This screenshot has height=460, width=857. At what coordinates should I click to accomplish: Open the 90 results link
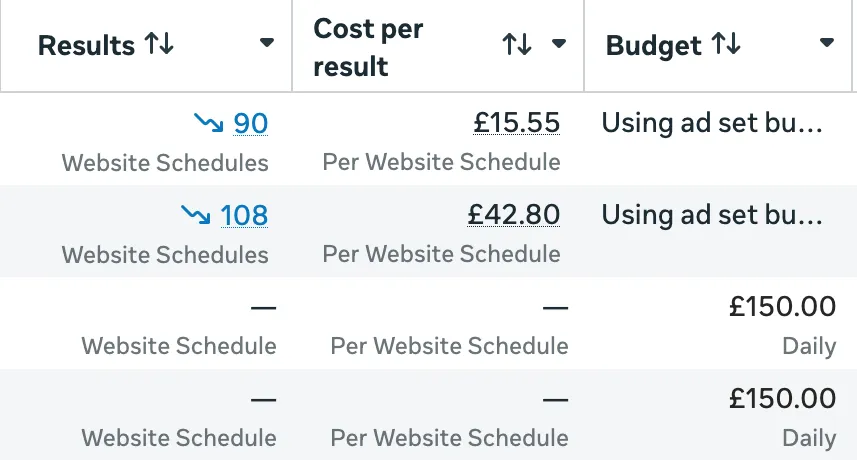point(251,123)
